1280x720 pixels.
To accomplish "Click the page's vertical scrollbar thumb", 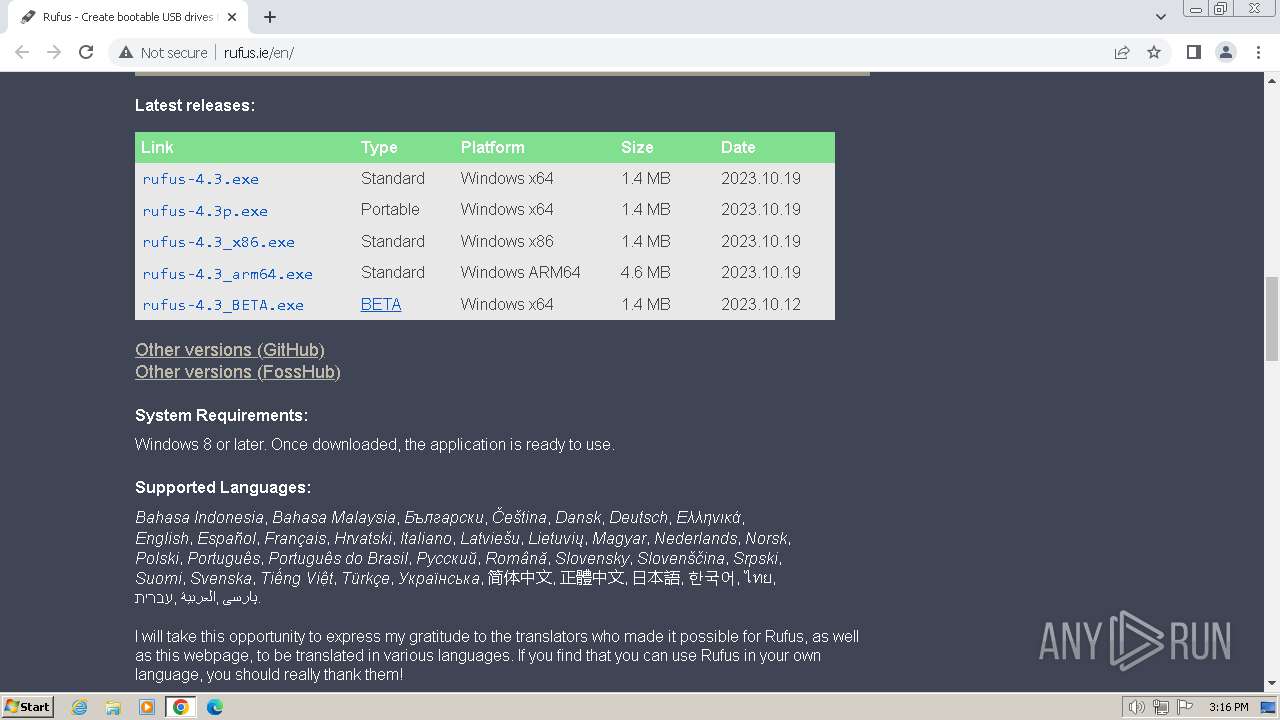I will (1272, 318).
